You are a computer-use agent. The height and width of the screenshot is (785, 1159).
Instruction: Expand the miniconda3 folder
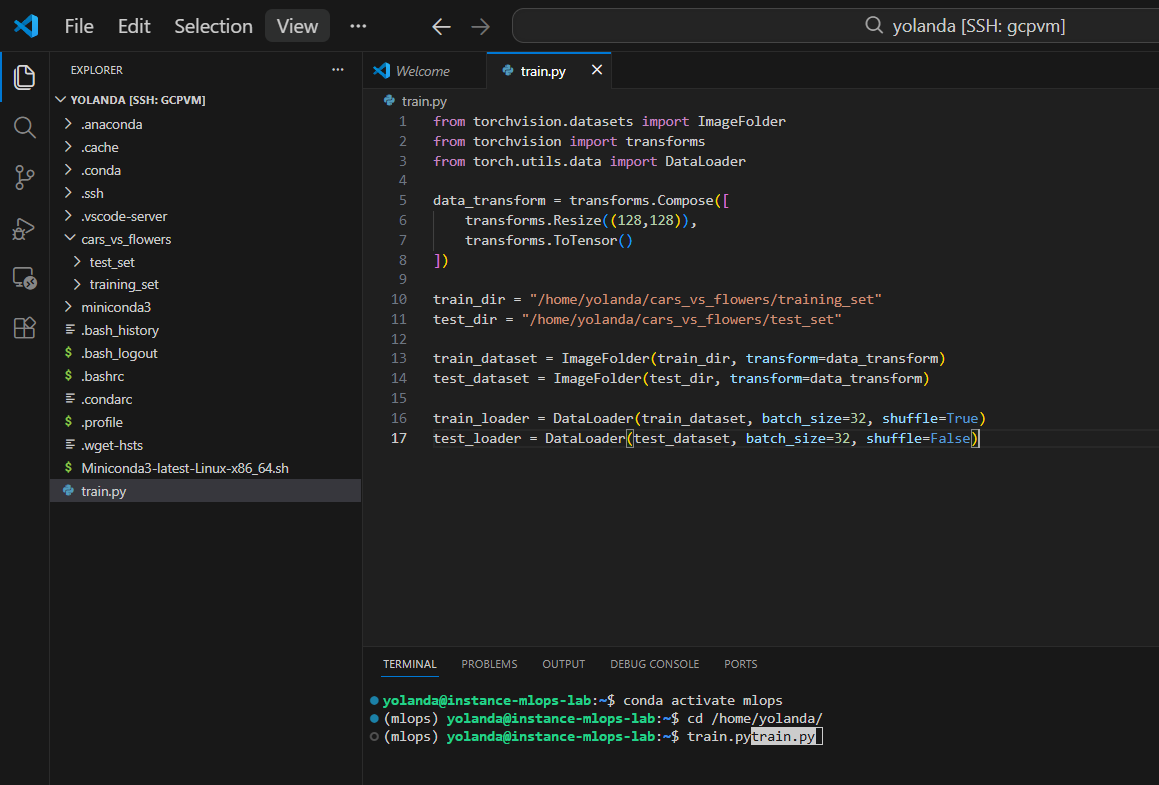click(x=115, y=307)
